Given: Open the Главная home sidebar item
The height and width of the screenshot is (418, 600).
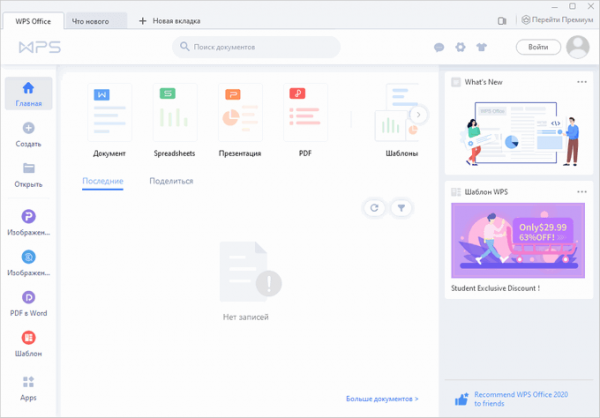Looking at the screenshot, I should point(28,93).
